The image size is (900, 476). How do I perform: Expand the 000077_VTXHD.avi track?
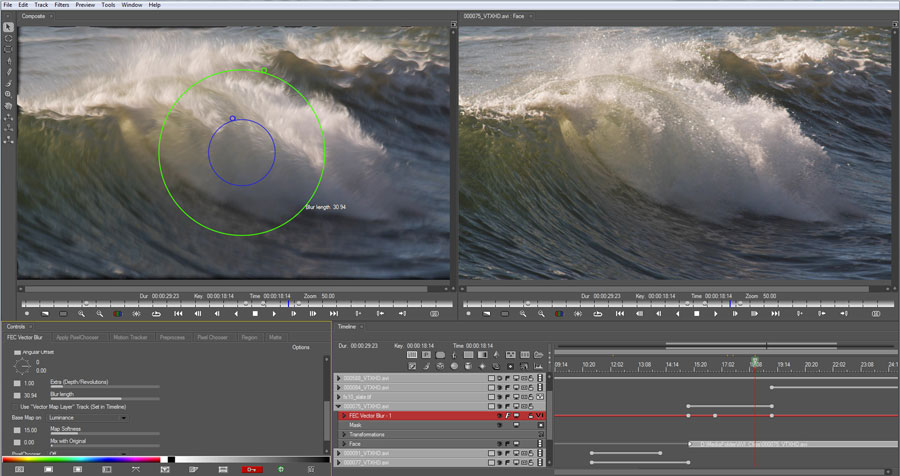(x=339, y=463)
